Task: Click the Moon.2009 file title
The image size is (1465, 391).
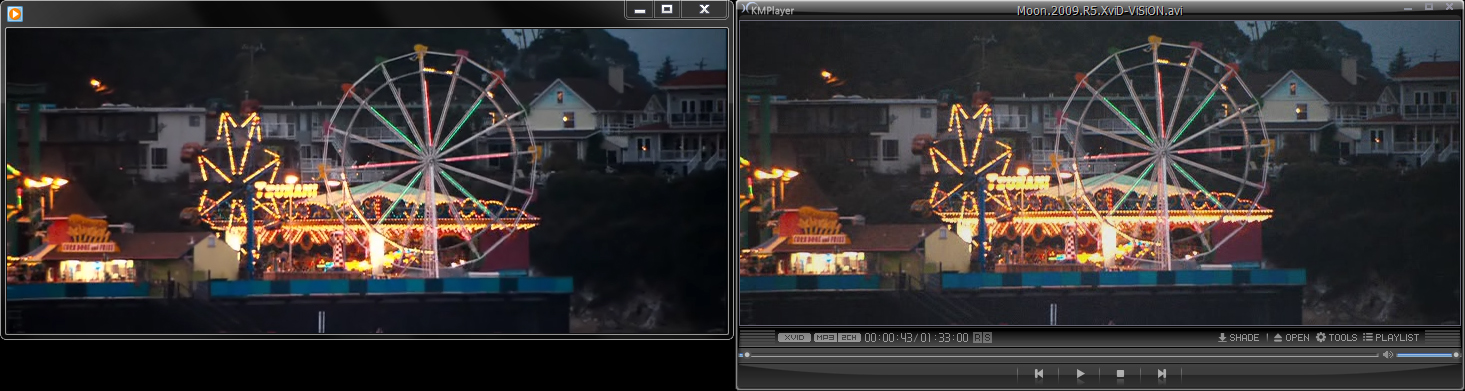Action: [x=1099, y=10]
